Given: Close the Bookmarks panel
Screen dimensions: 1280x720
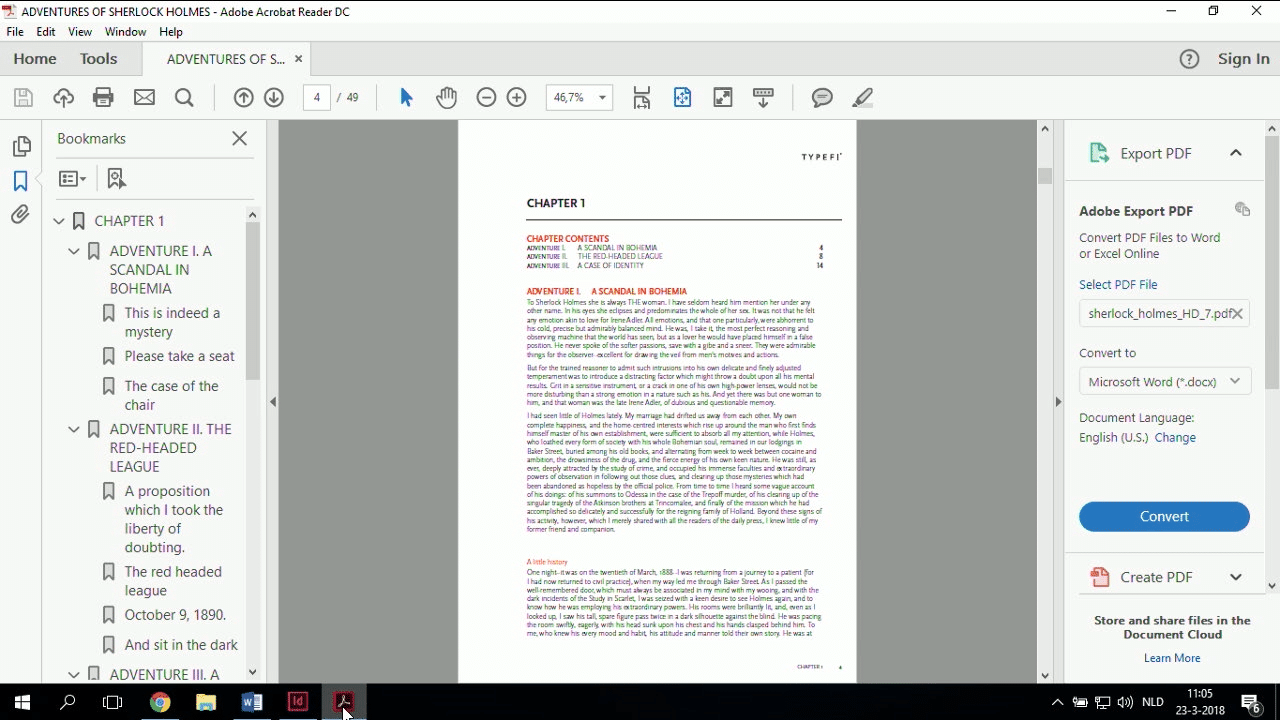Looking at the screenshot, I should click(240, 139).
